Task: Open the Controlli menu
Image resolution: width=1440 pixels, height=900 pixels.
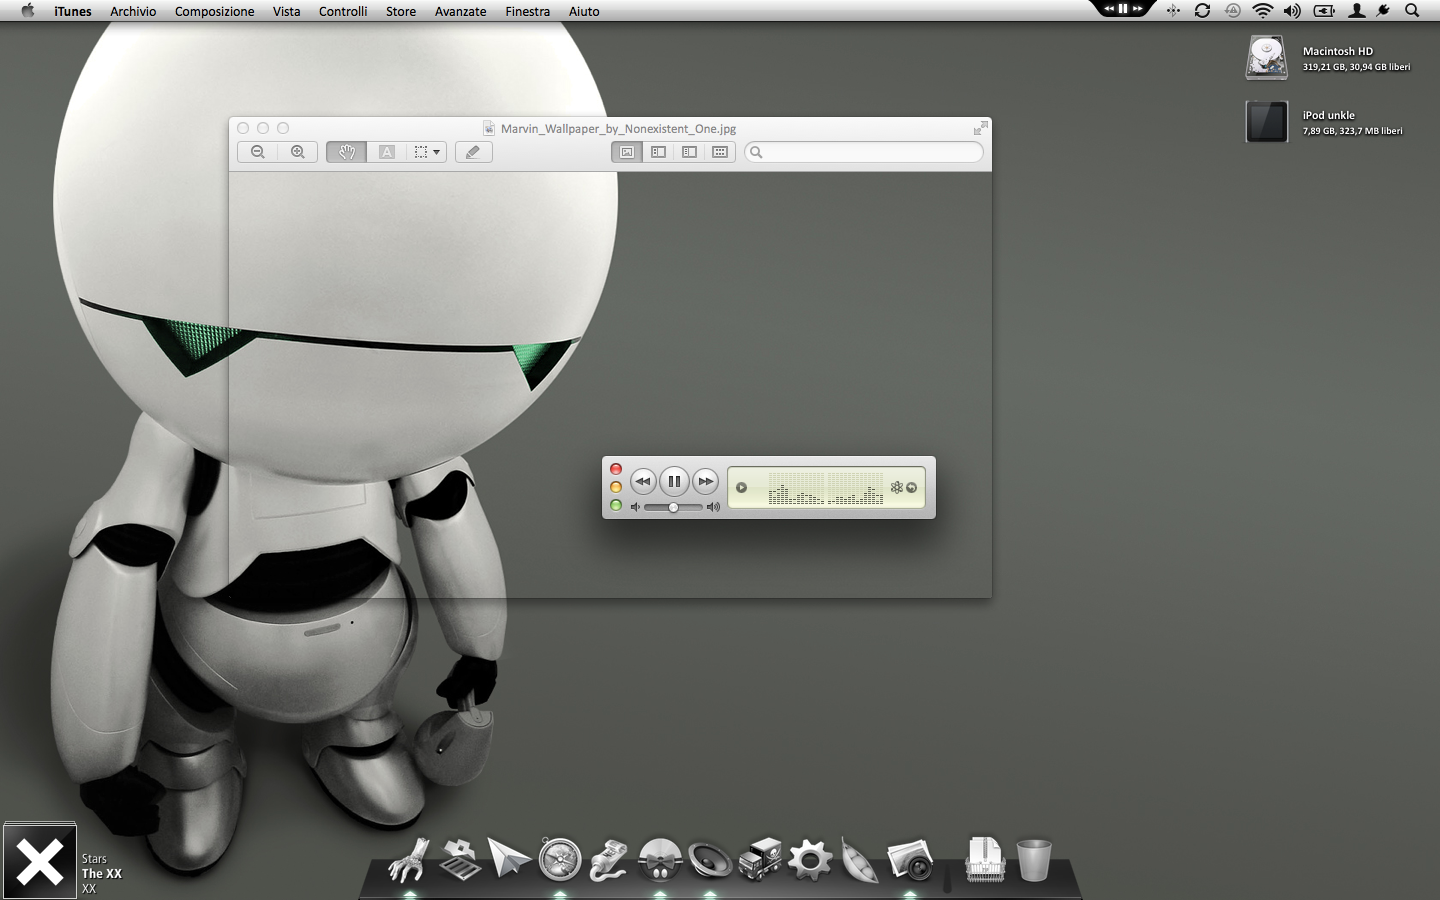Action: (343, 11)
